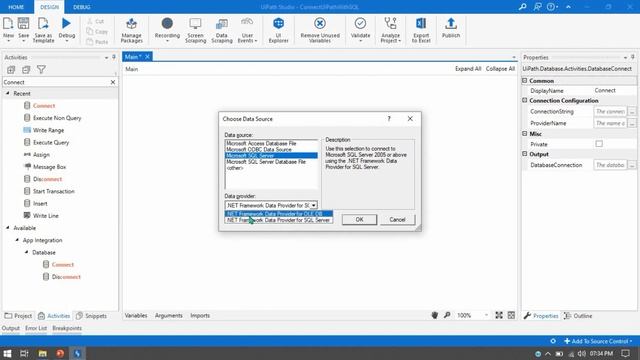Start the Debug play button
The image size is (640, 360).
tap(67, 24)
